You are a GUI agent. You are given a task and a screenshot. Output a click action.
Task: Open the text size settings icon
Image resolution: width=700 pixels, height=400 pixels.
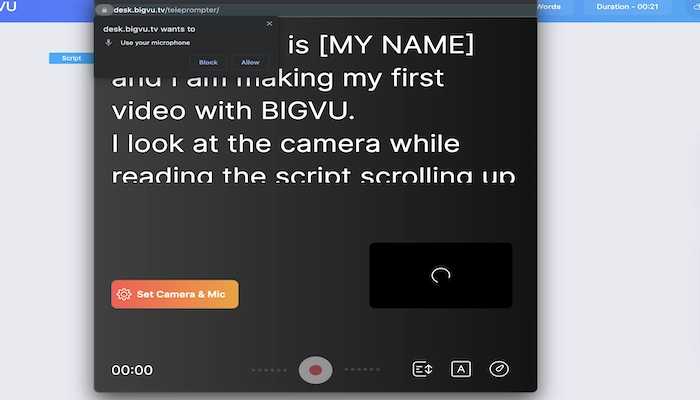pyautogui.click(x=461, y=369)
